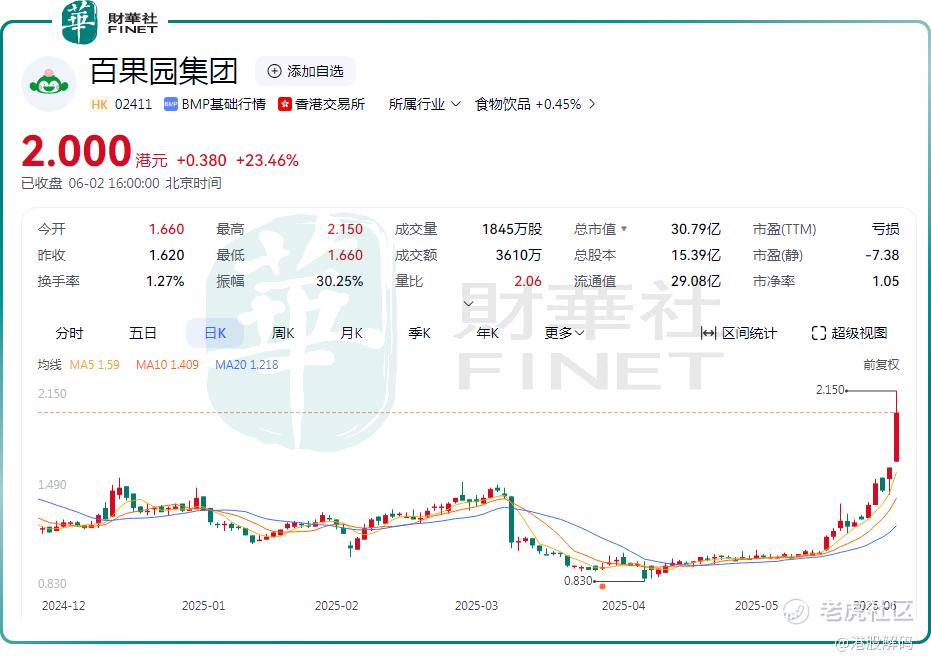Toggle the MA20 moving average label
The width and height of the screenshot is (931, 664).
pos(246,365)
